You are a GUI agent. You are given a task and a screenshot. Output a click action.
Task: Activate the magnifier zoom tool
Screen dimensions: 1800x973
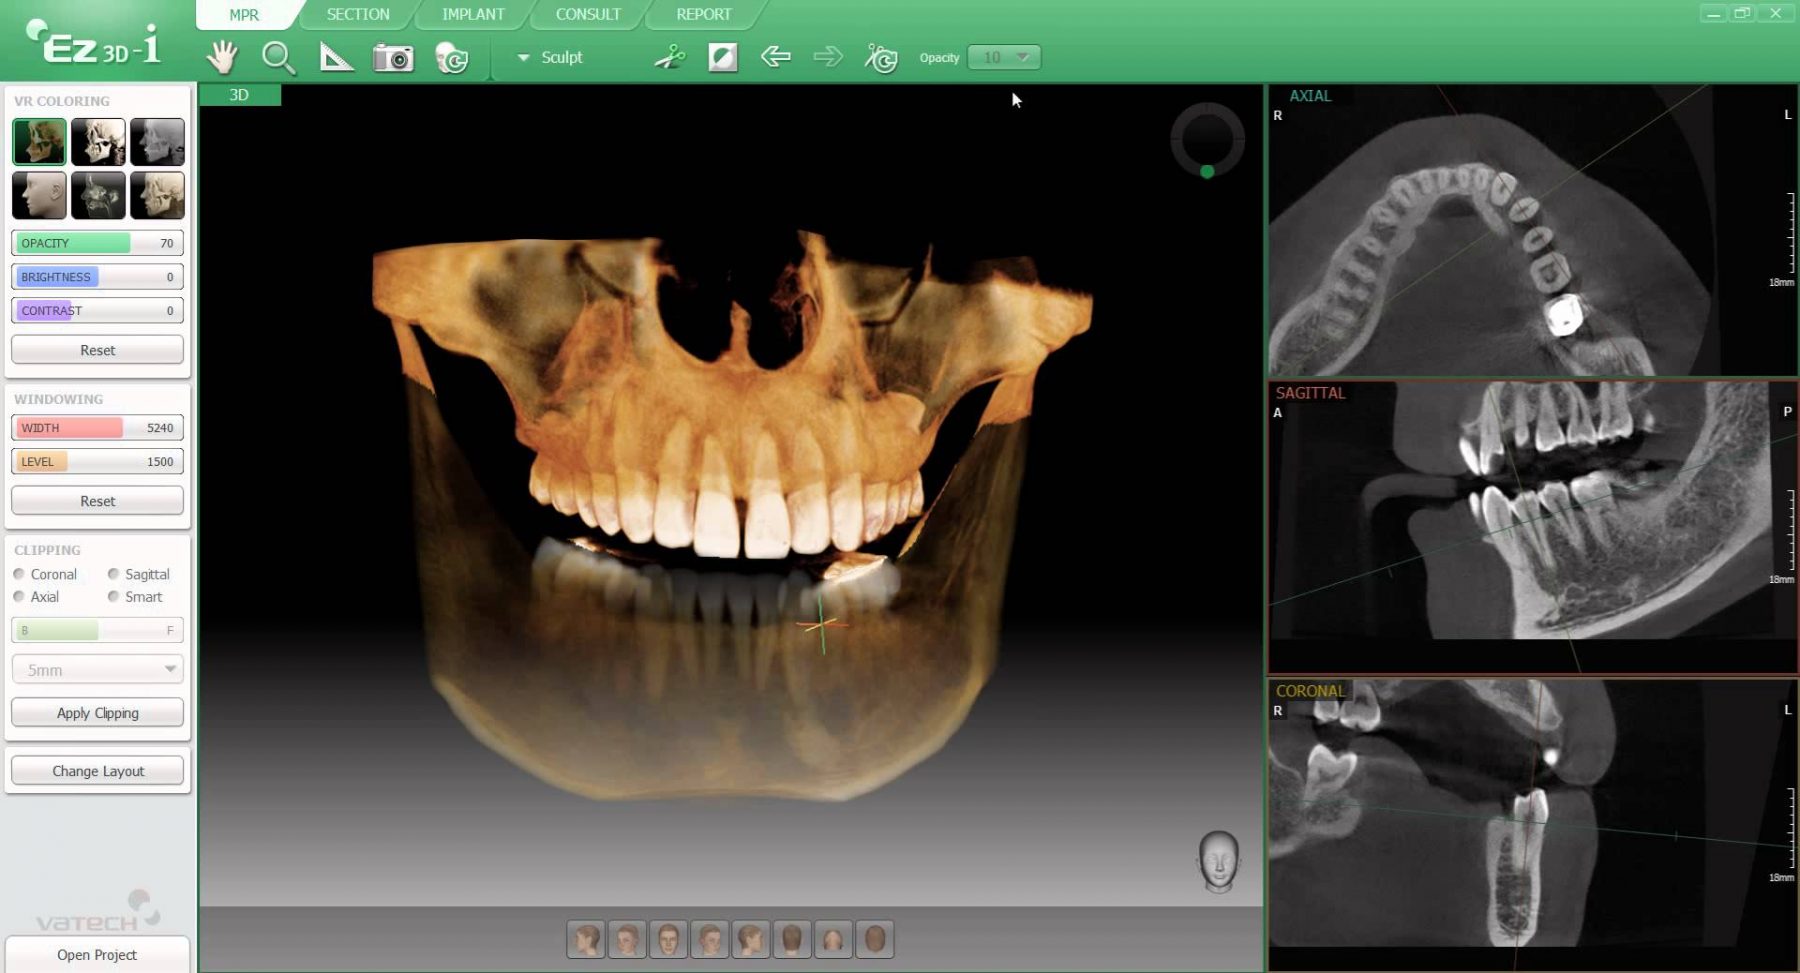[277, 57]
